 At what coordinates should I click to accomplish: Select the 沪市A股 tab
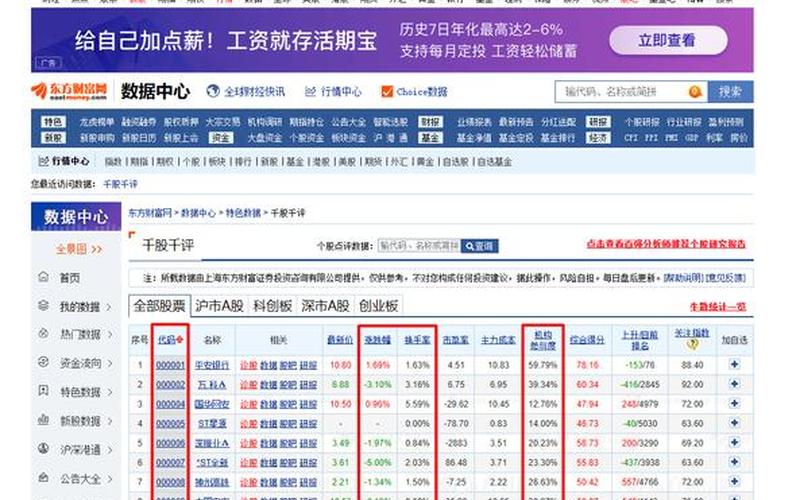click(219, 306)
